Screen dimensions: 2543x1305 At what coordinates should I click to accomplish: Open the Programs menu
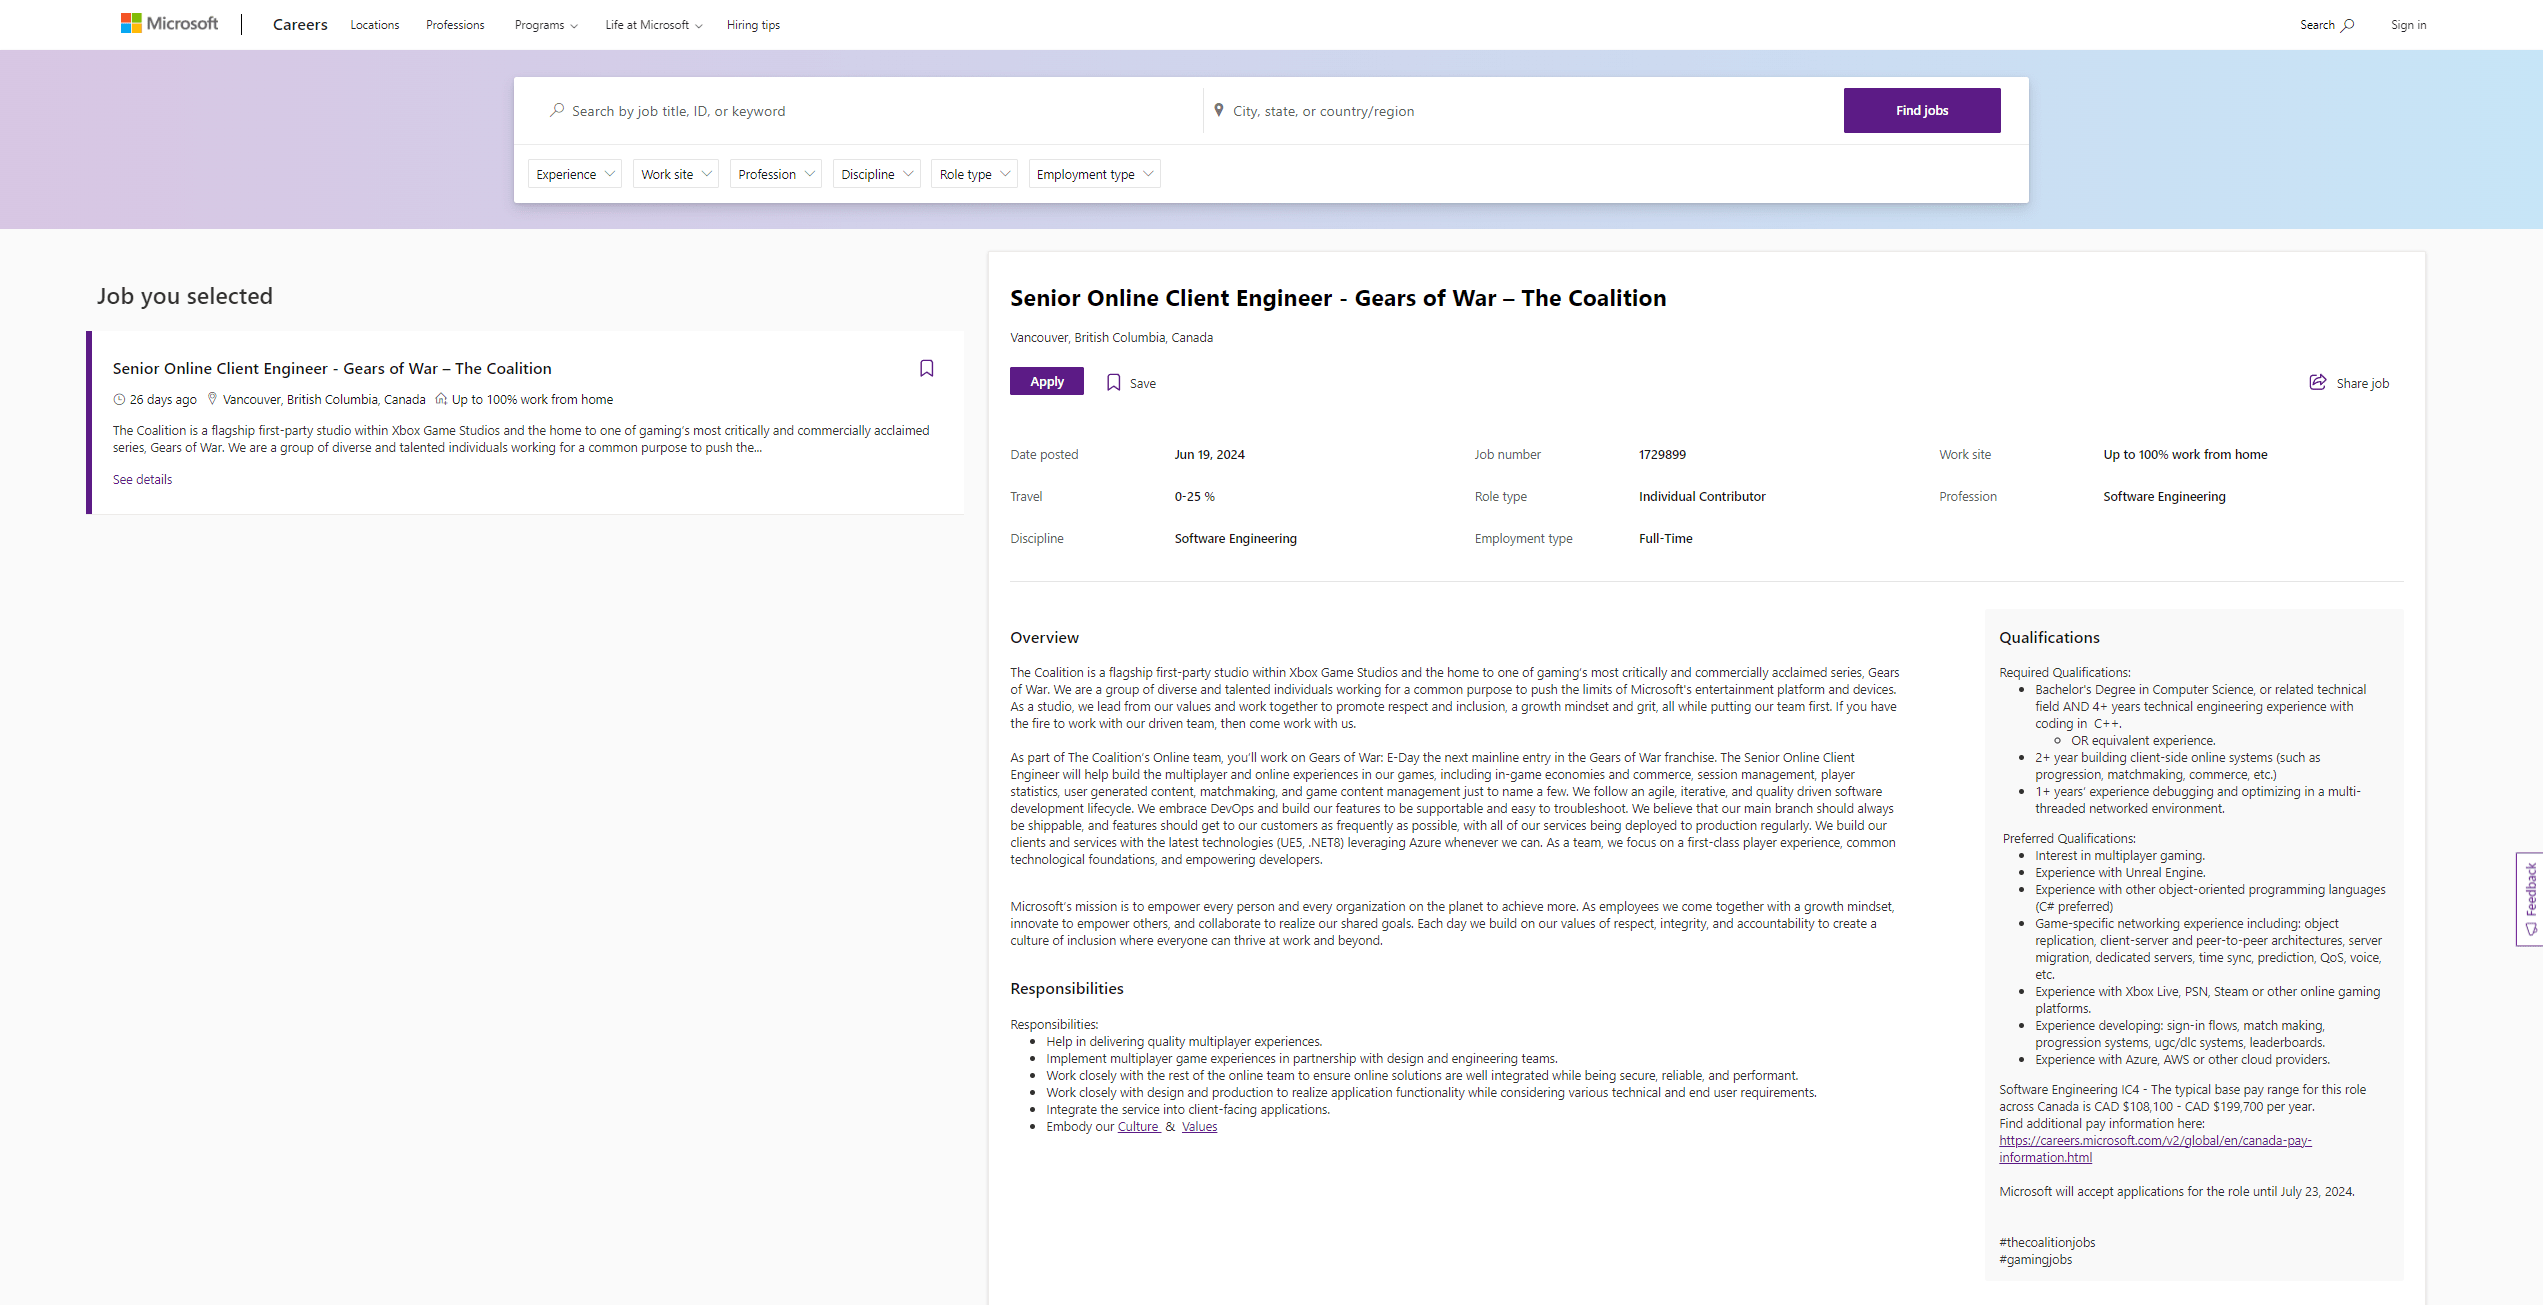[x=546, y=25]
